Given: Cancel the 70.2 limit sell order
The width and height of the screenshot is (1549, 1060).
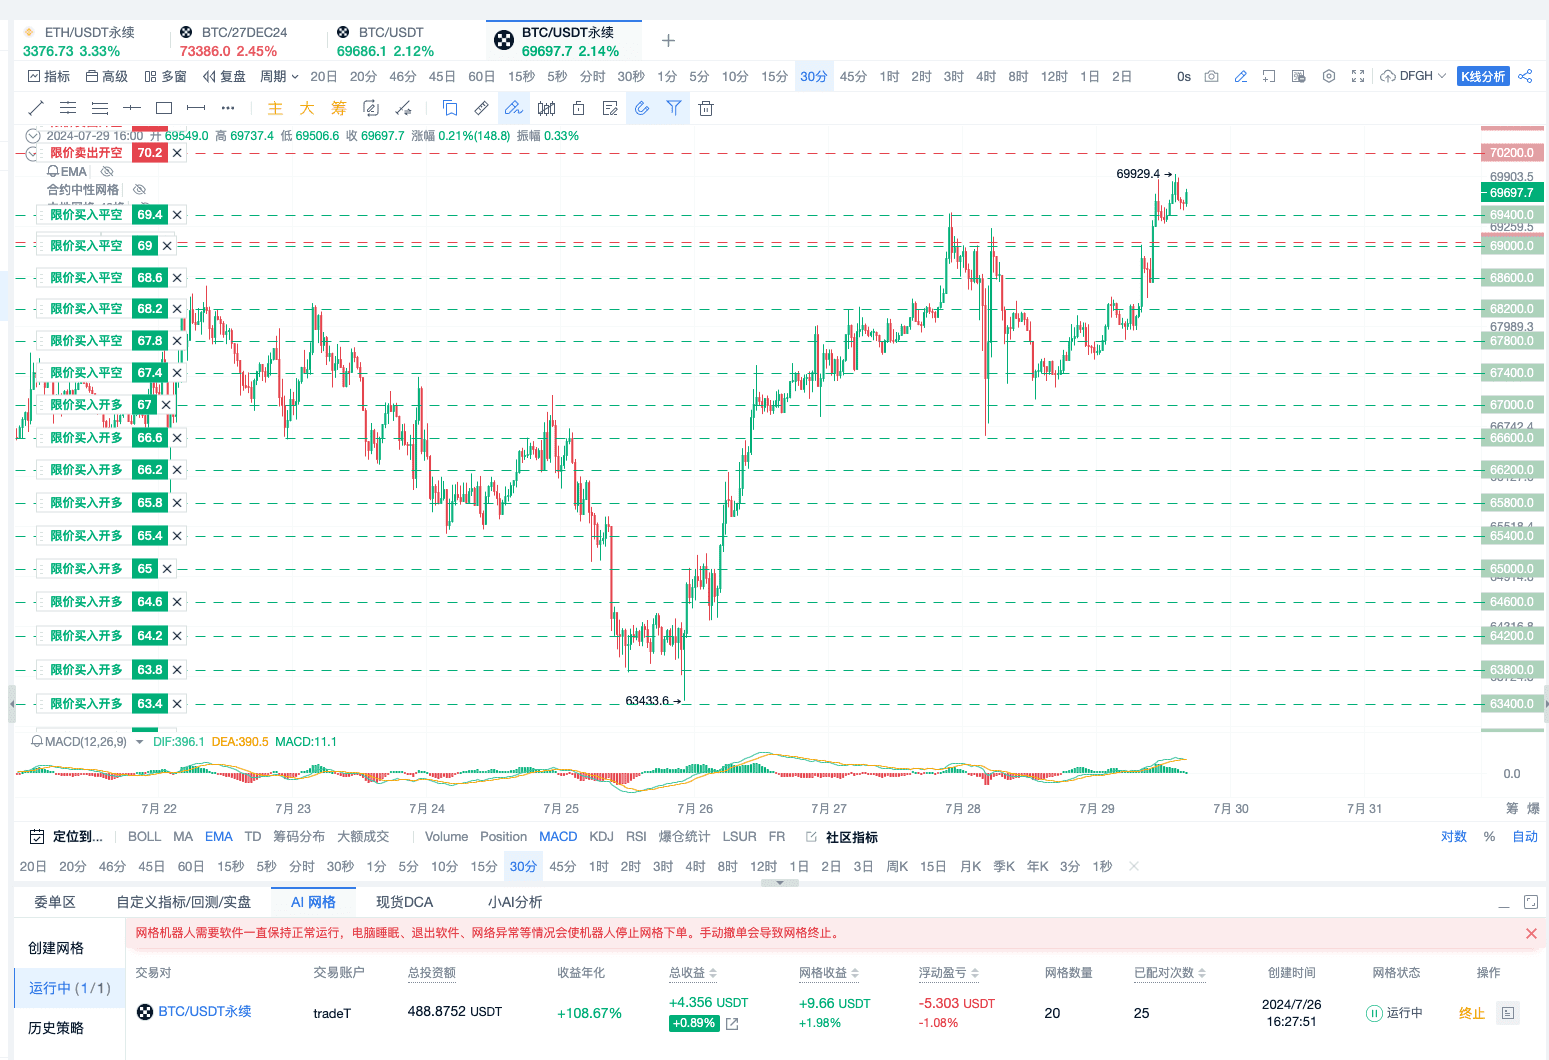Looking at the screenshot, I should [177, 153].
